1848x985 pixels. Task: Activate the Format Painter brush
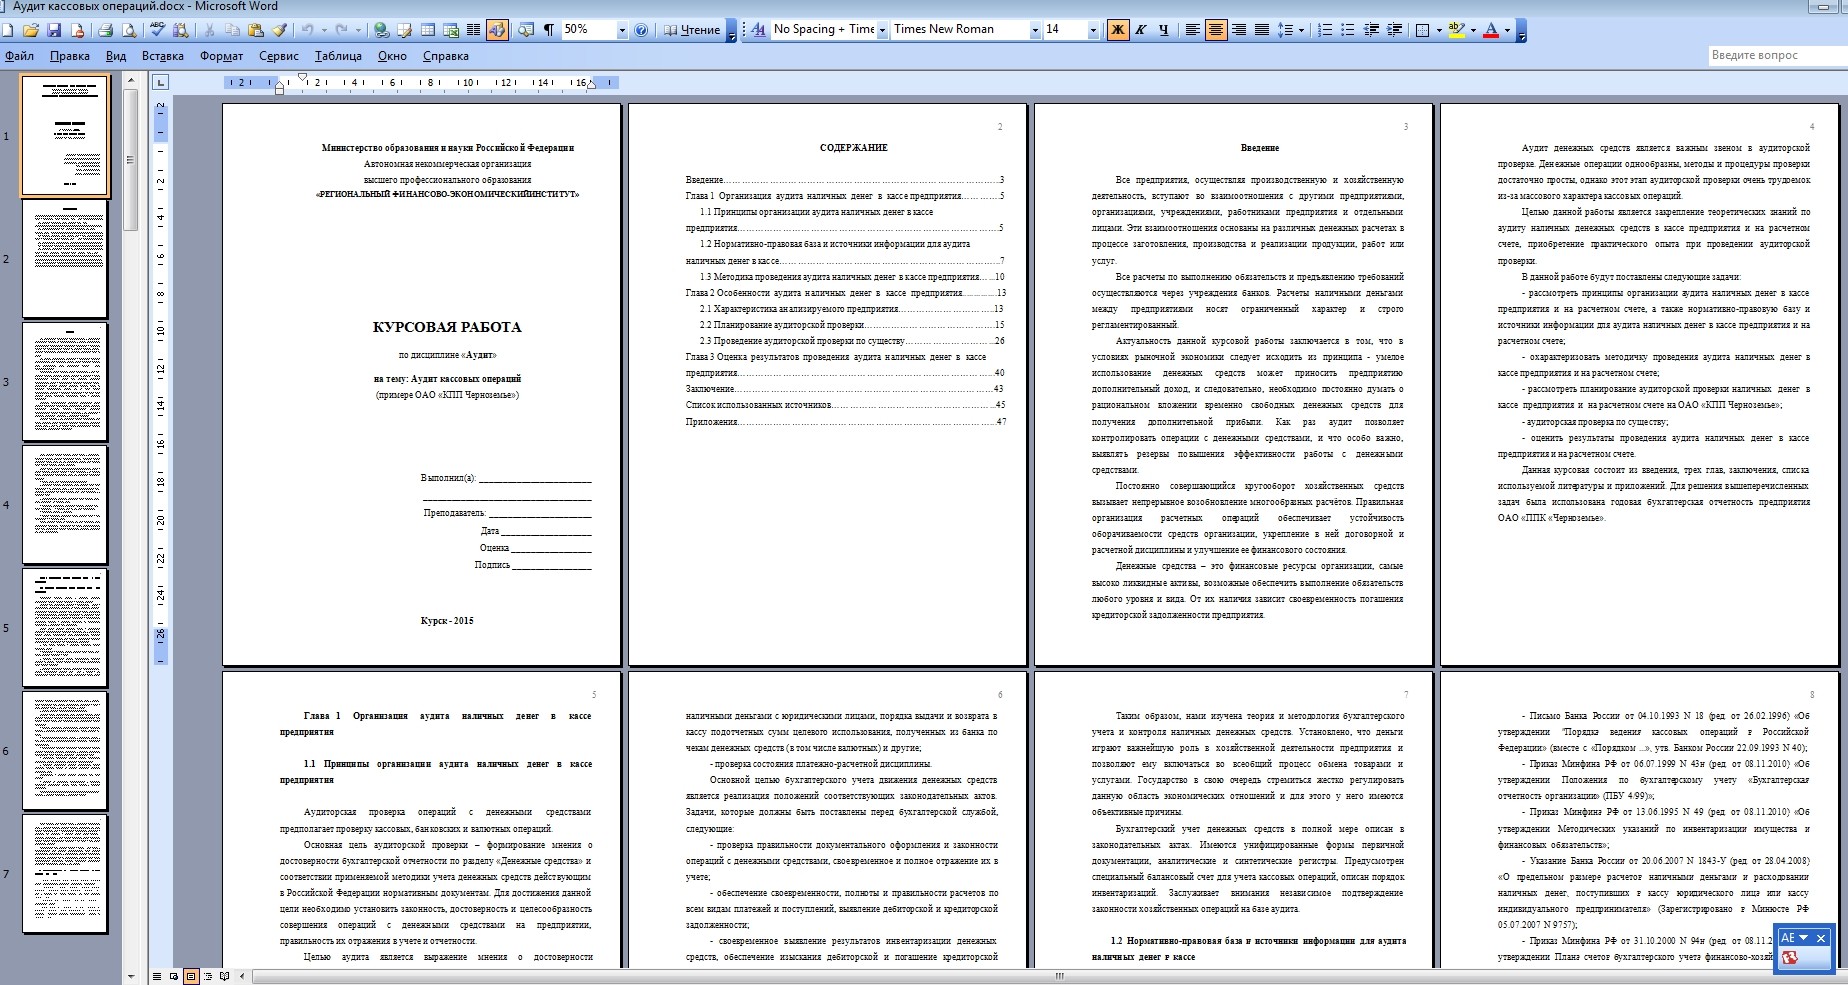point(279,30)
